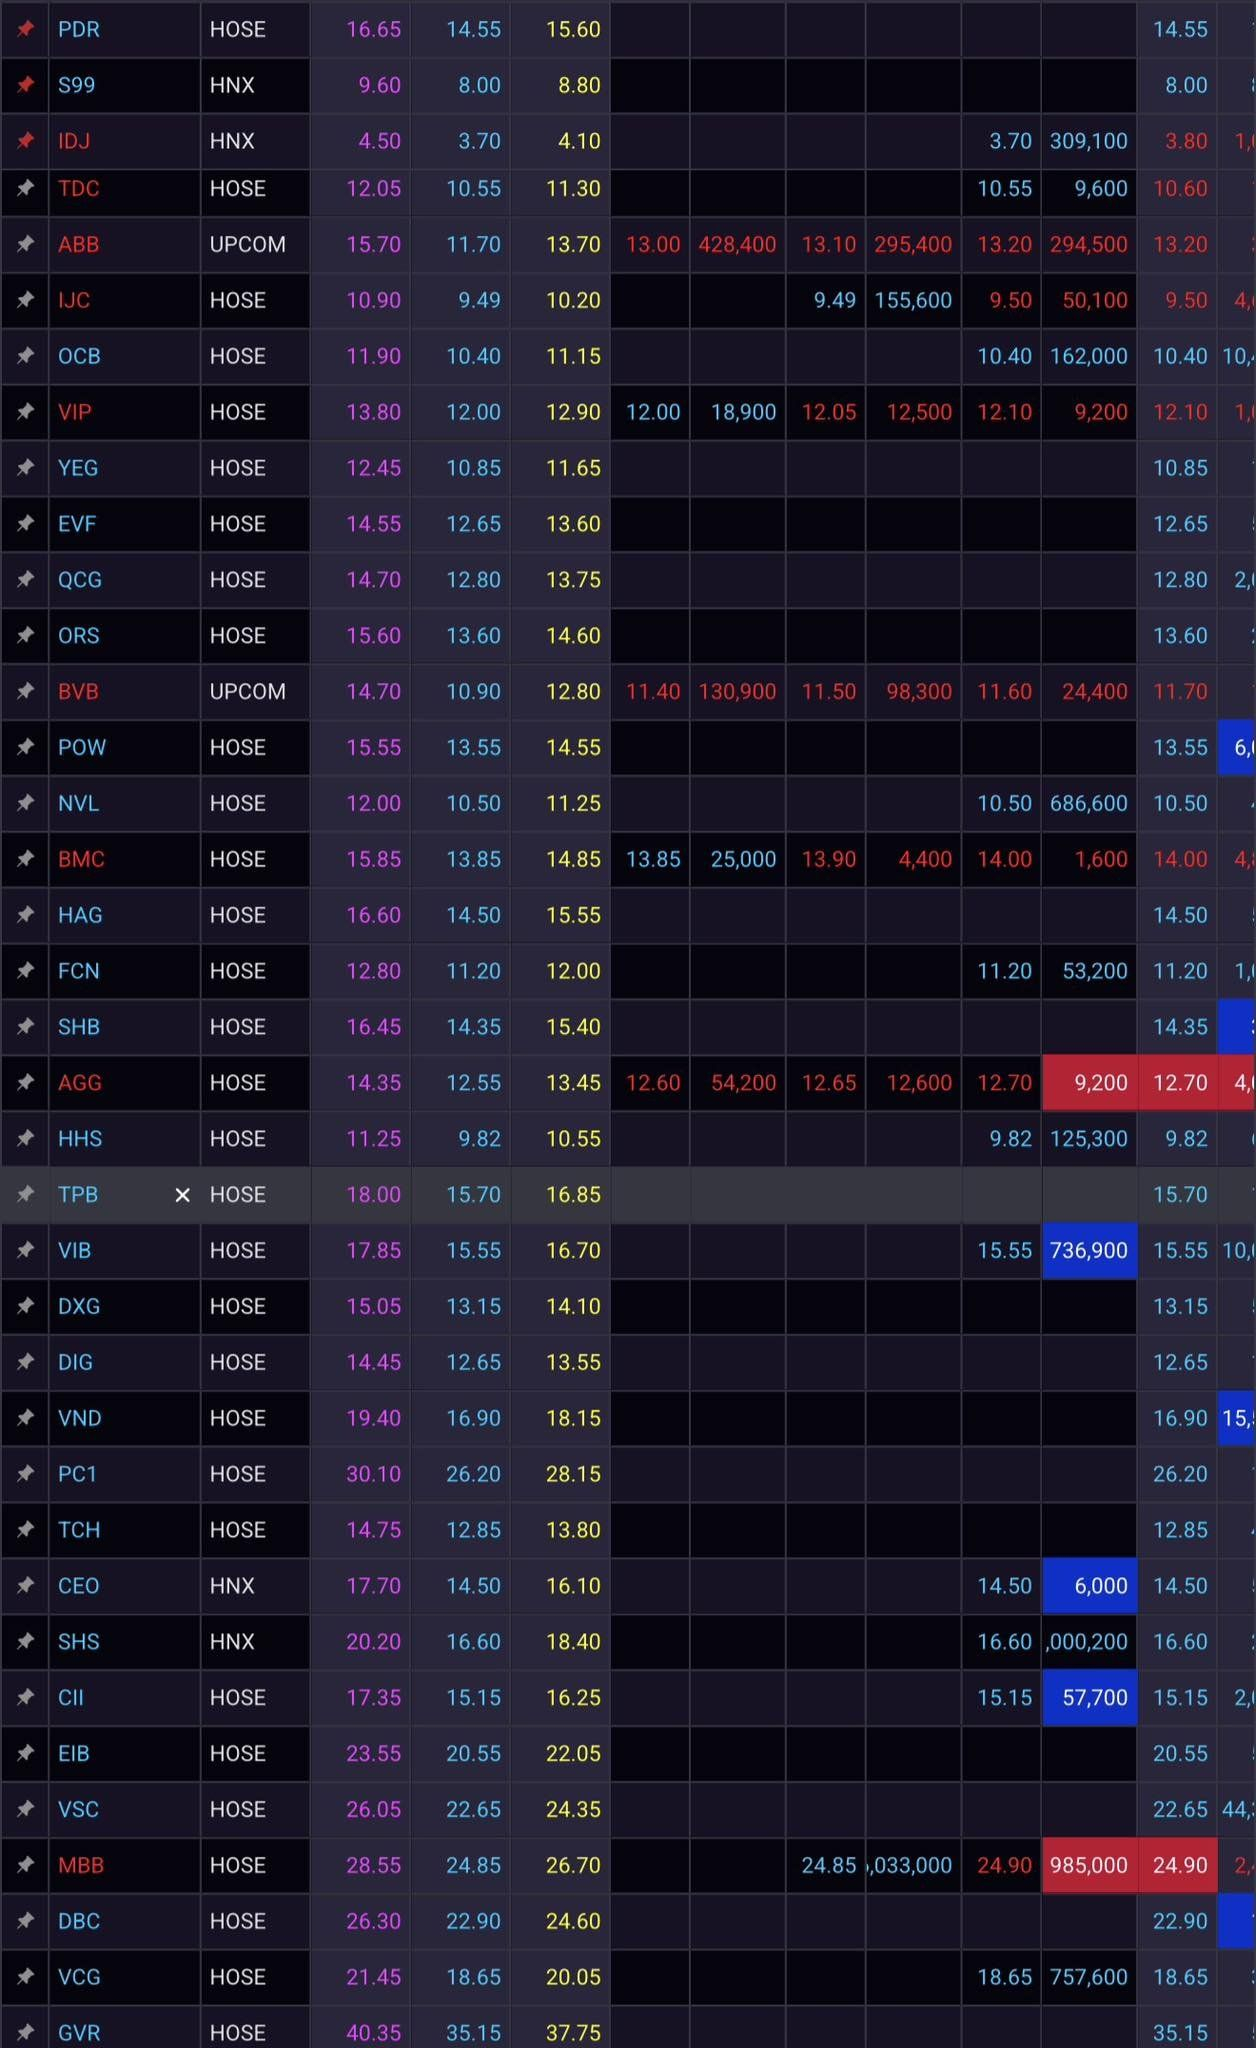Toggle the pin icon for IDJ
This screenshot has width=1256, height=2048.
coord(25,141)
